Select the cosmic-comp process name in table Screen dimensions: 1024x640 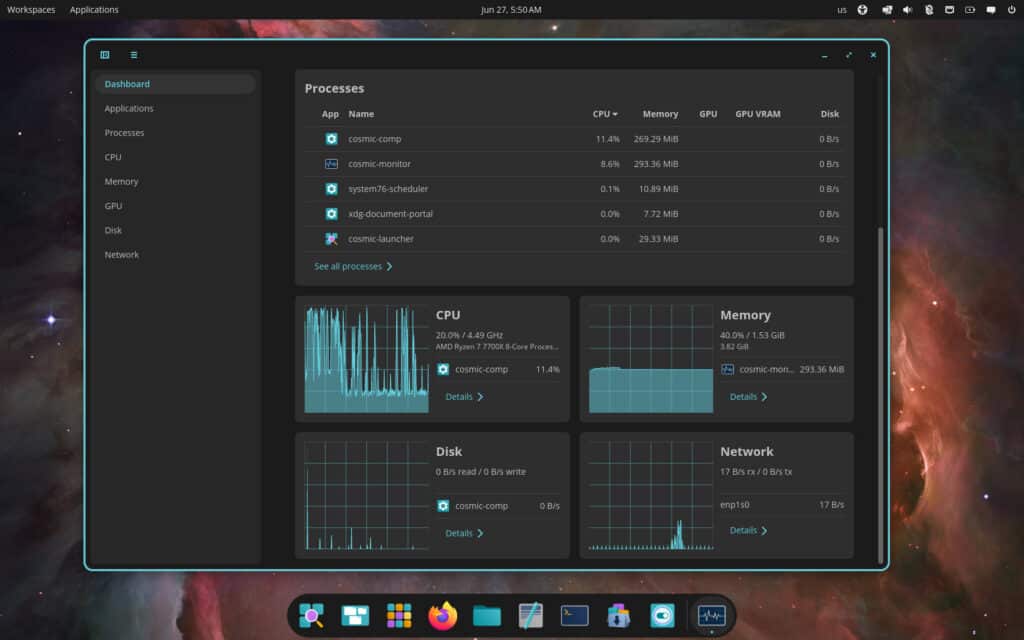click(375, 139)
